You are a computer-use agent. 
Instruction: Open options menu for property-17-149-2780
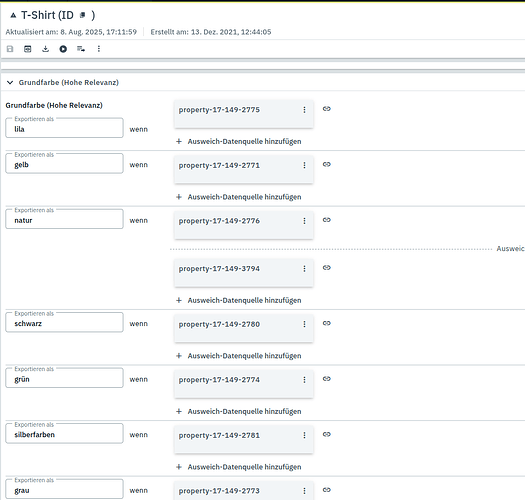[304, 324]
